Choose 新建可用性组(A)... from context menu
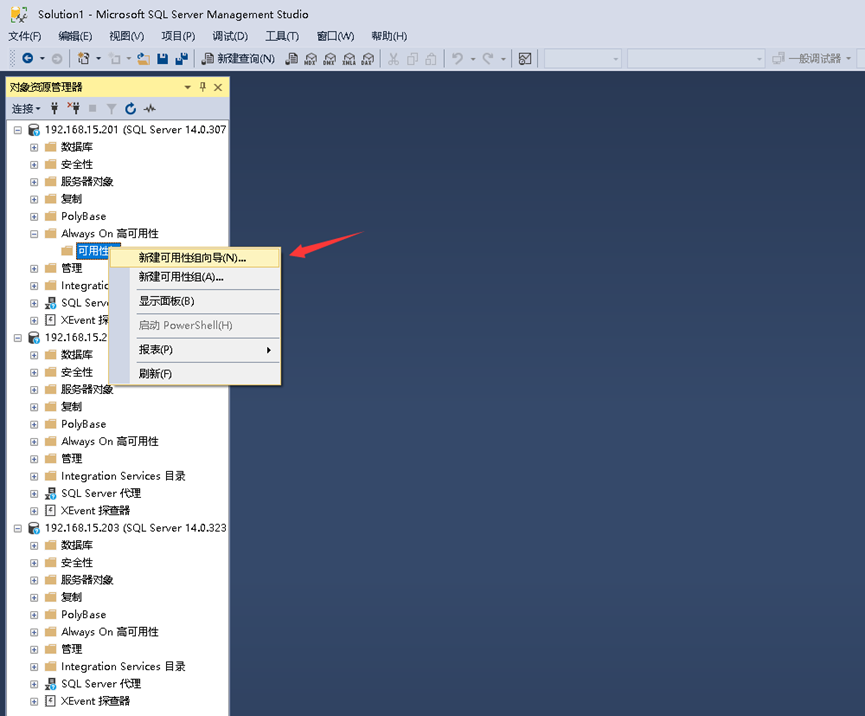The width and height of the screenshot is (865, 716). pyautogui.click(x=195, y=277)
